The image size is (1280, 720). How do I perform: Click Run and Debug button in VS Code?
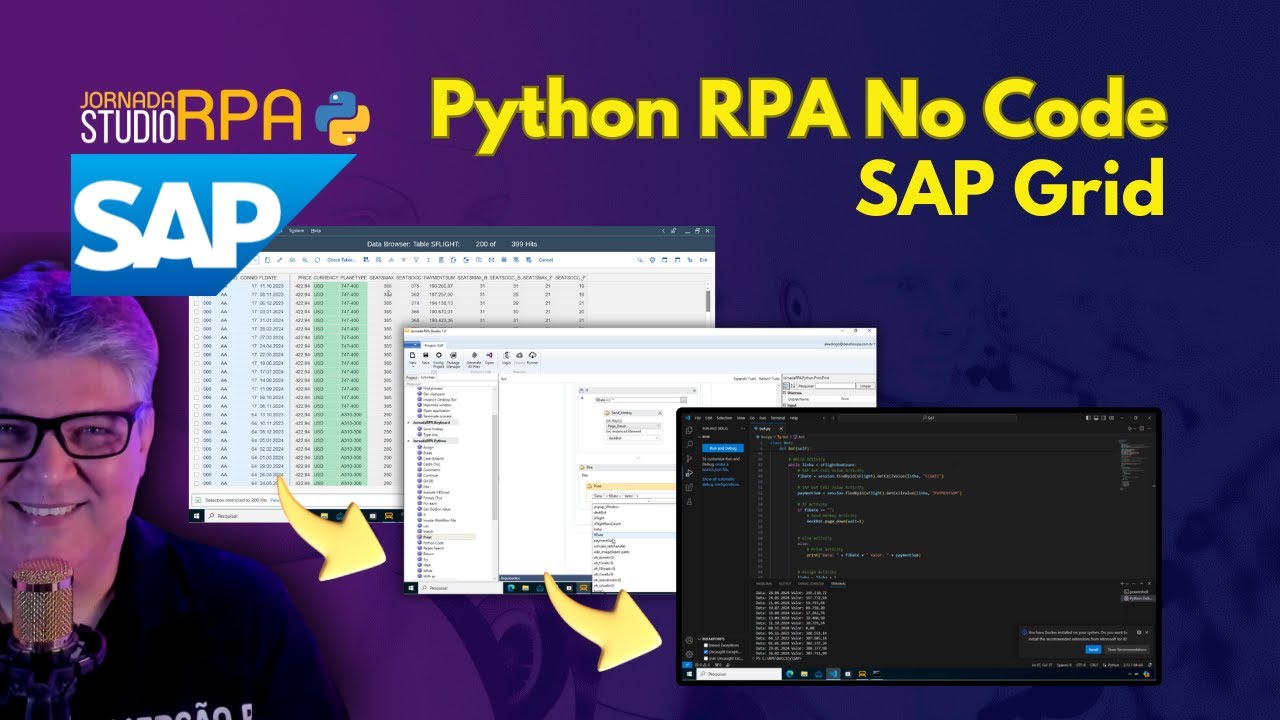(723, 448)
